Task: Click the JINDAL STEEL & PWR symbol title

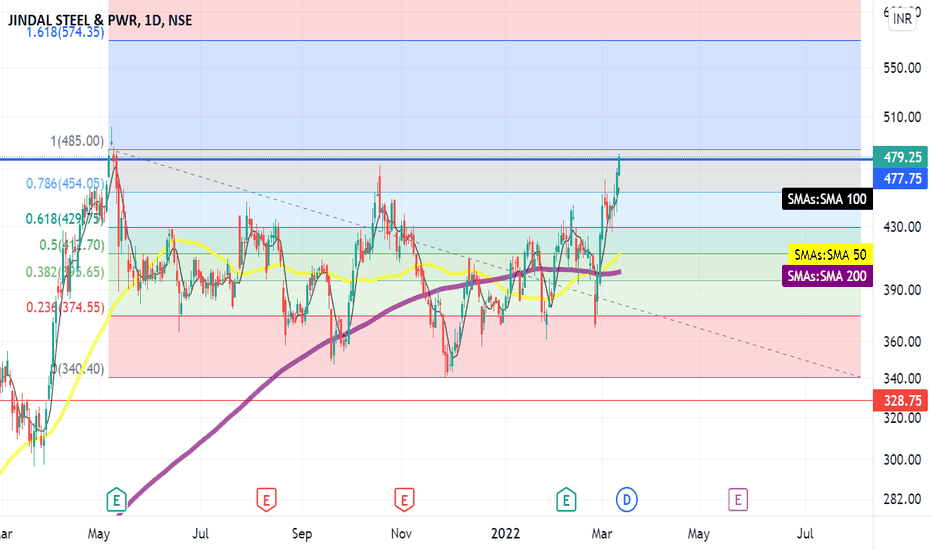Action: (100, 20)
